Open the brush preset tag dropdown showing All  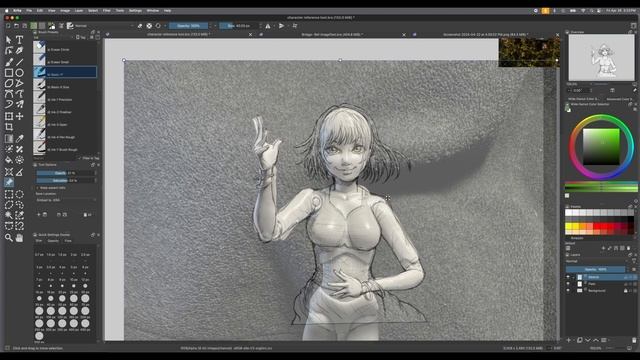[53, 37]
